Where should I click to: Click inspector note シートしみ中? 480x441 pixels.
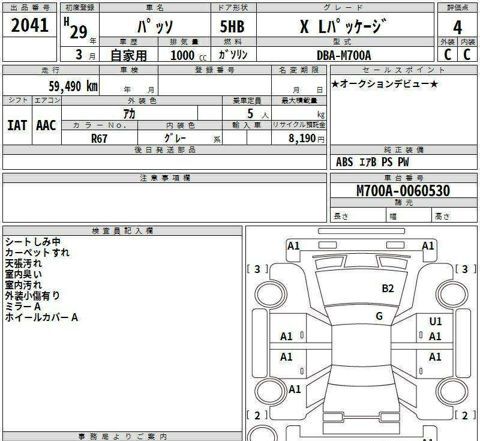click(33, 242)
